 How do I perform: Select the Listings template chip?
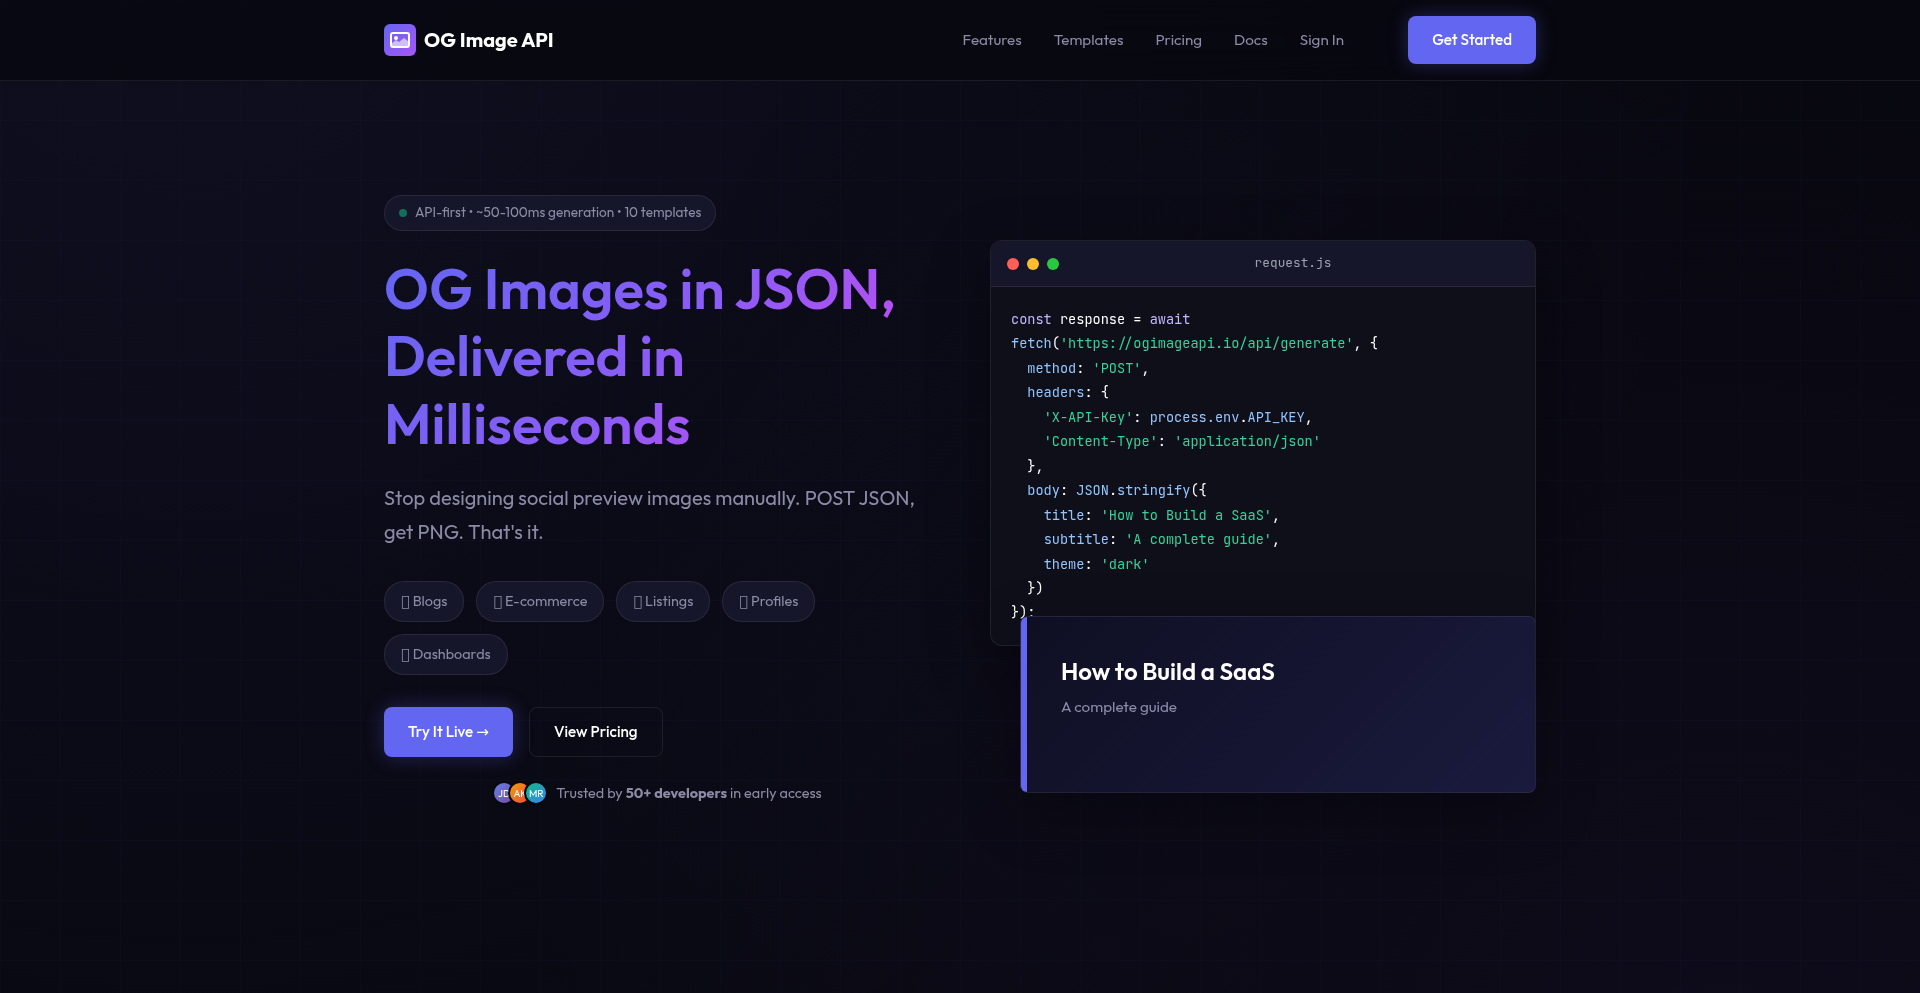click(x=662, y=601)
